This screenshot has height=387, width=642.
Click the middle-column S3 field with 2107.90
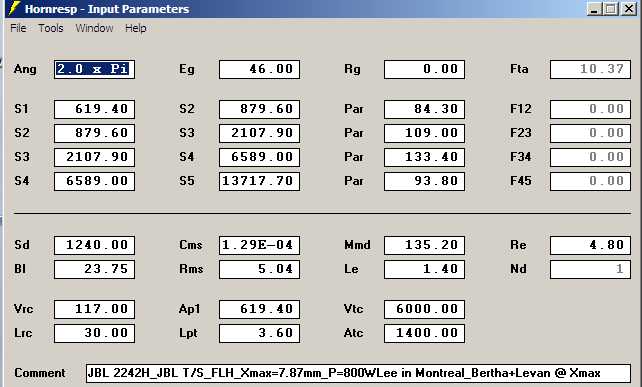(259, 134)
